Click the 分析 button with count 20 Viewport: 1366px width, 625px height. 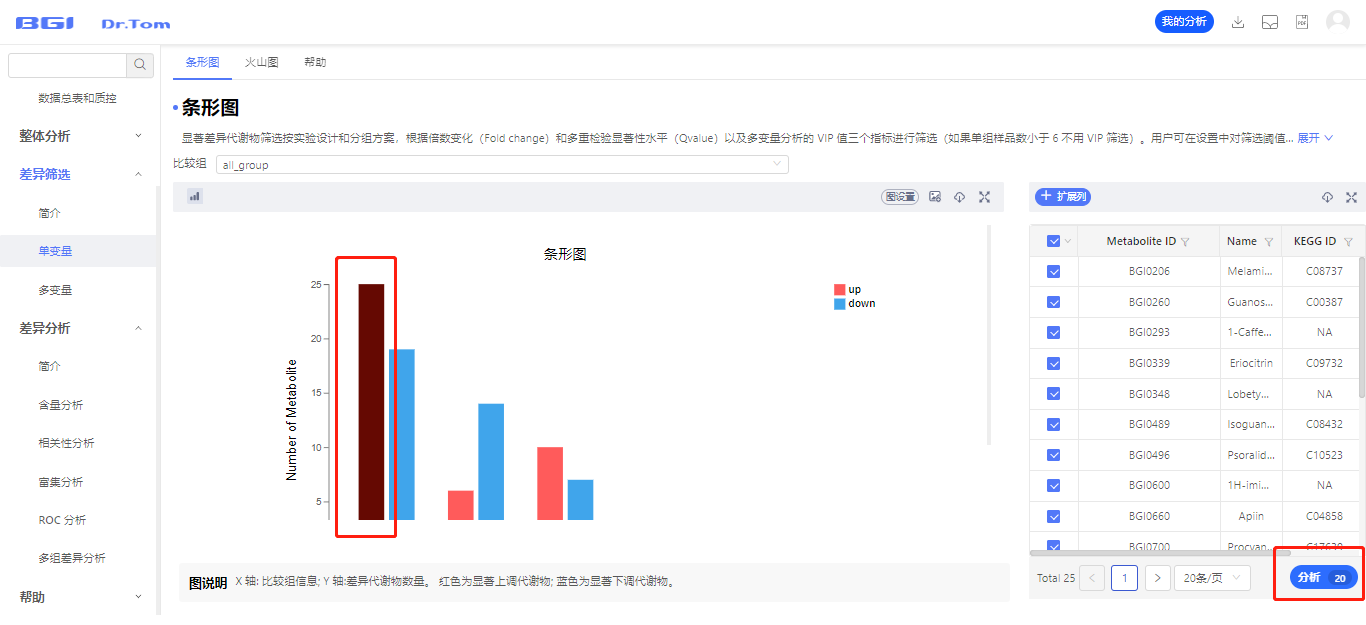pos(1322,578)
